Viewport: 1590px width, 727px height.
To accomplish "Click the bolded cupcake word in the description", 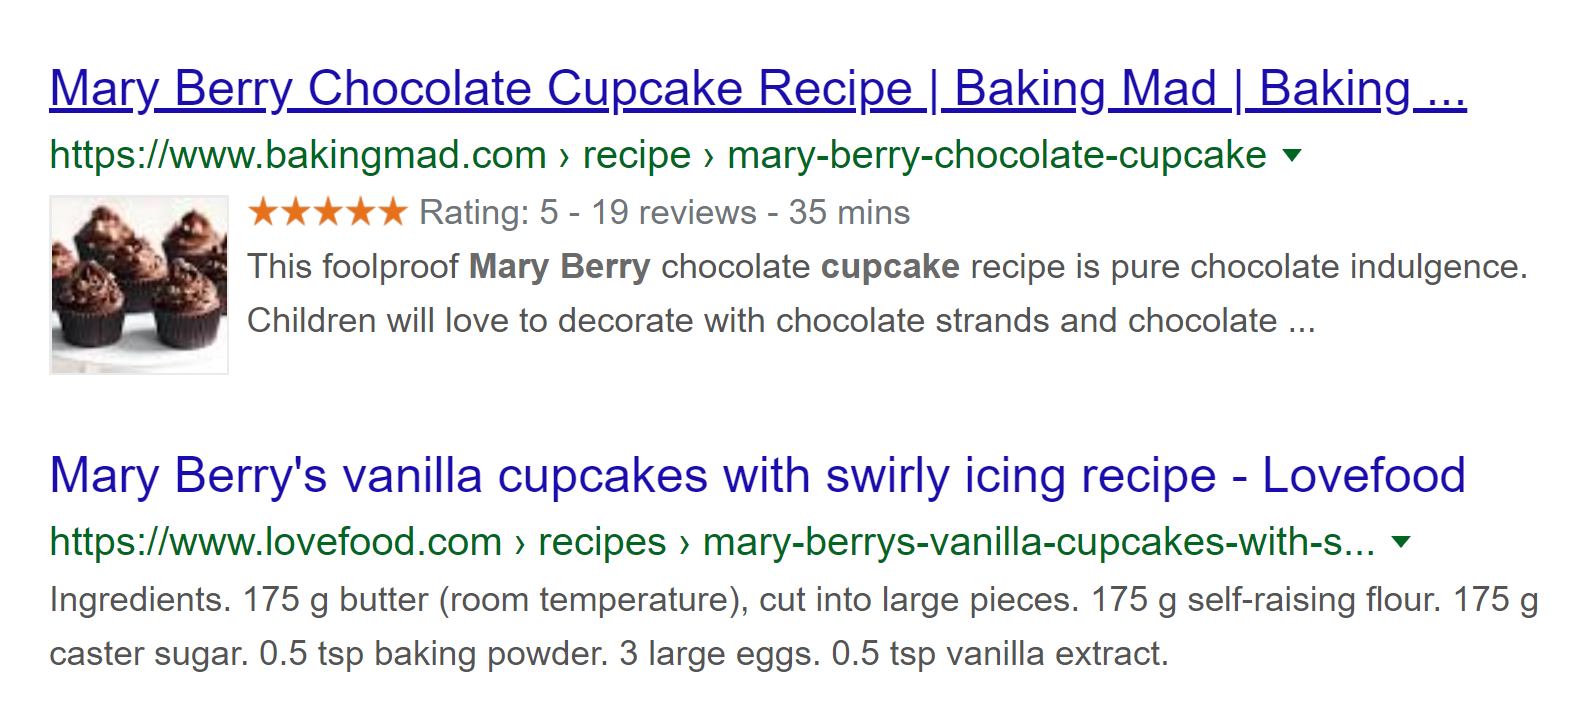I will pyautogui.click(x=888, y=267).
